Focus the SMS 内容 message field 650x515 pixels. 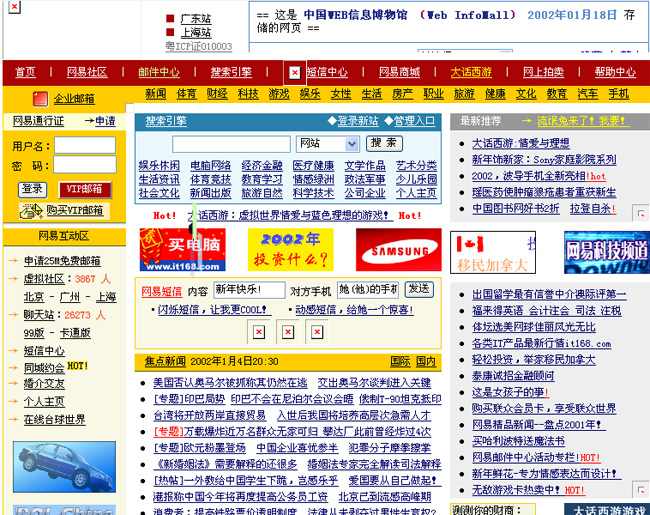click(x=249, y=289)
